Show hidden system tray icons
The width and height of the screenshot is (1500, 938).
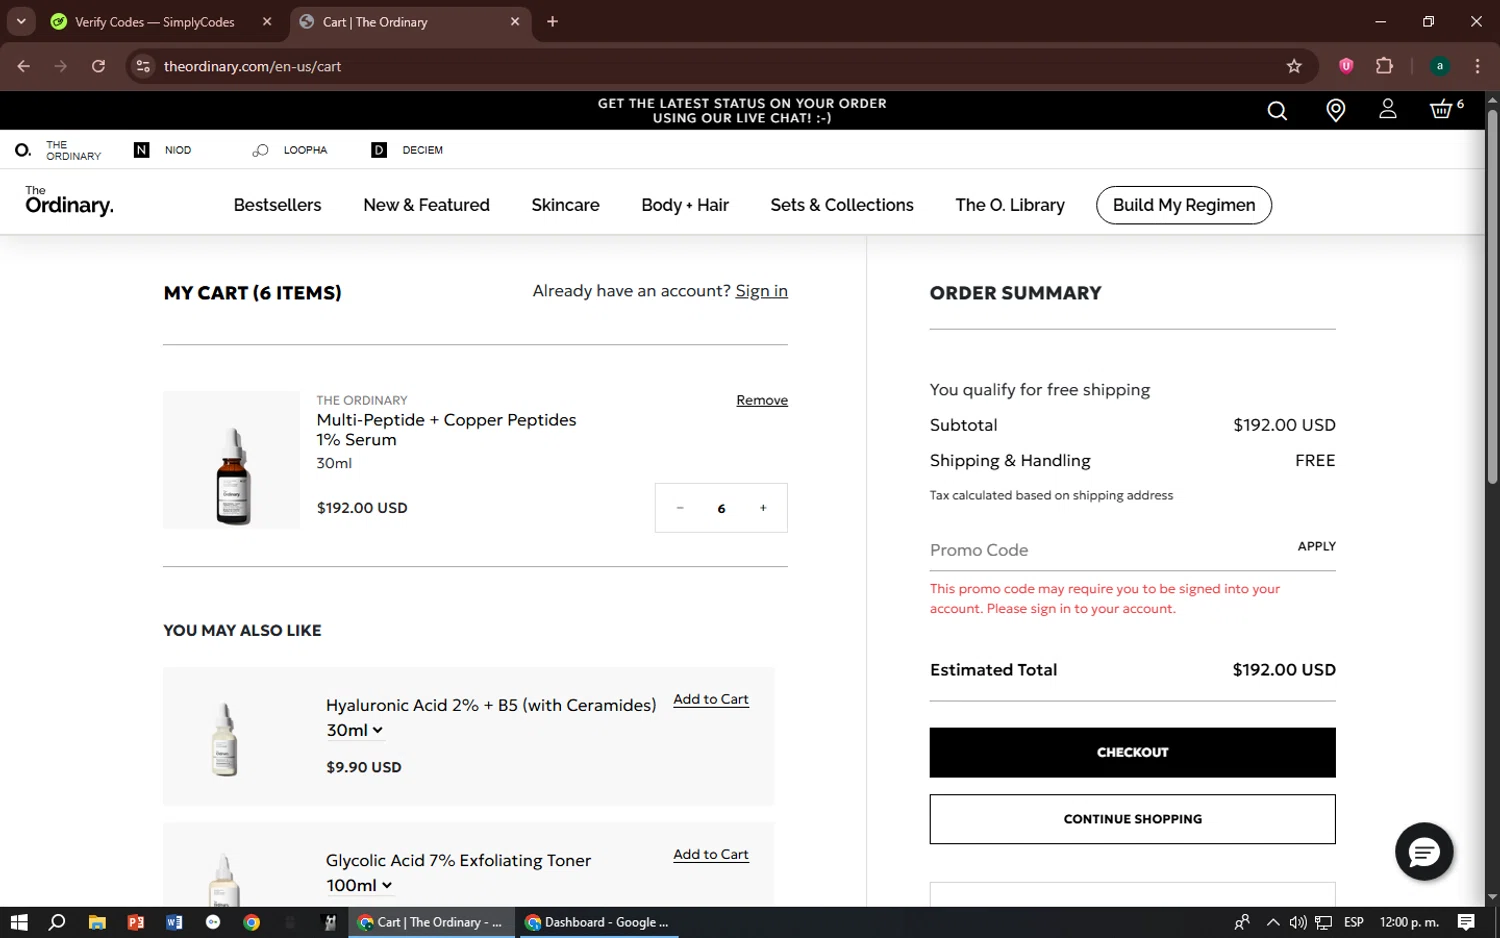(1272, 922)
